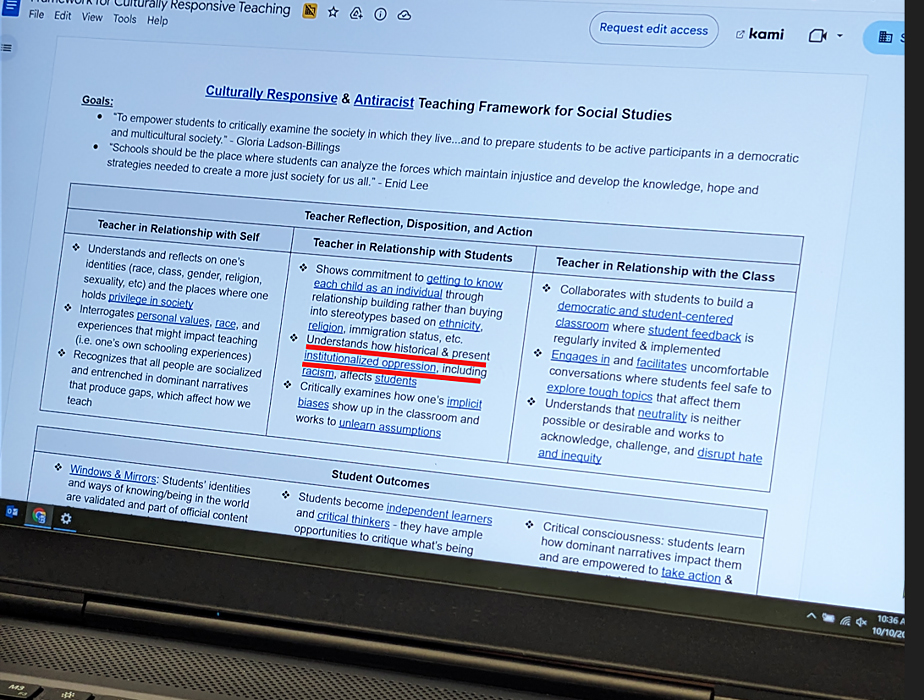
Task: Open the document info icon
Action: click(x=380, y=15)
